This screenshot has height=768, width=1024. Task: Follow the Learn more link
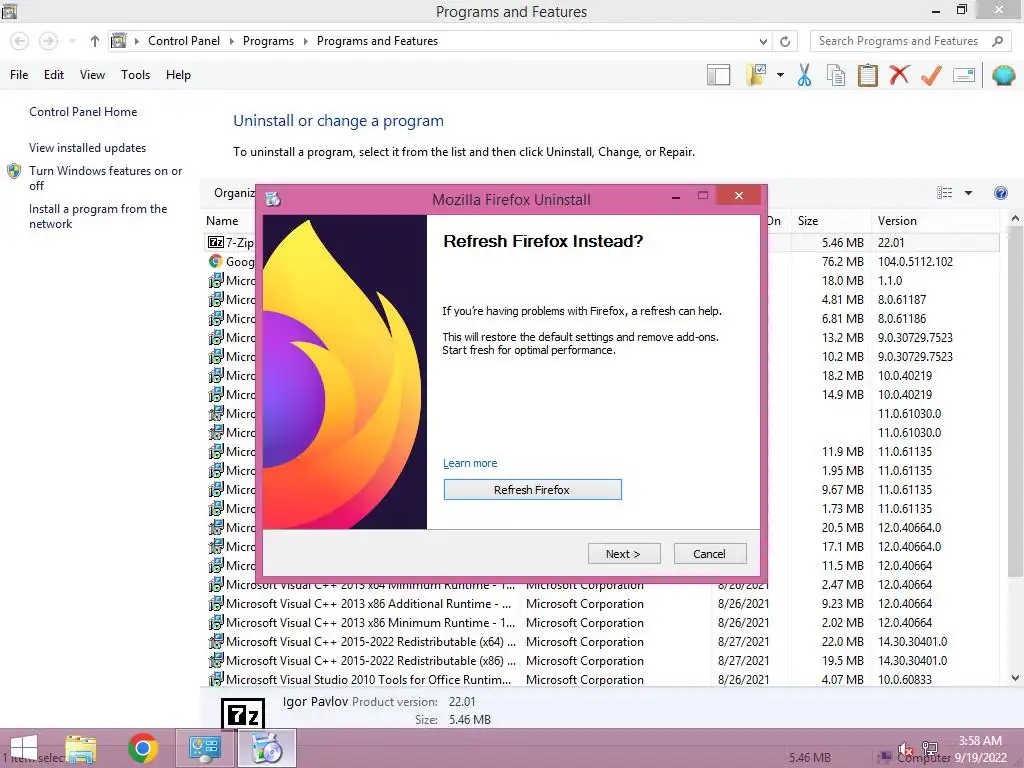[x=470, y=463]
